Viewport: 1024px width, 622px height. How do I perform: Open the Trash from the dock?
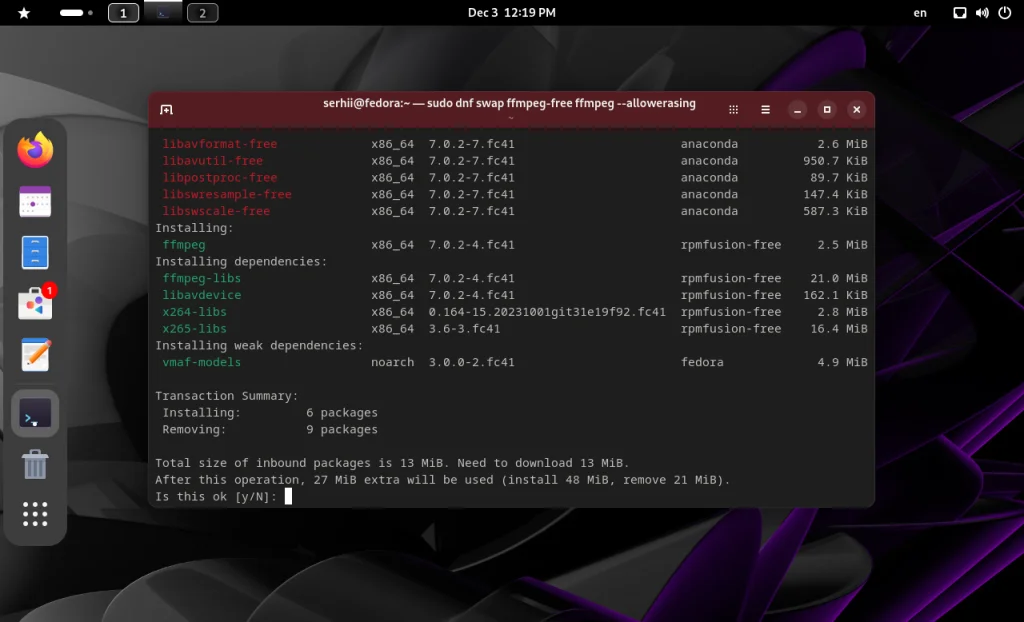35,464
